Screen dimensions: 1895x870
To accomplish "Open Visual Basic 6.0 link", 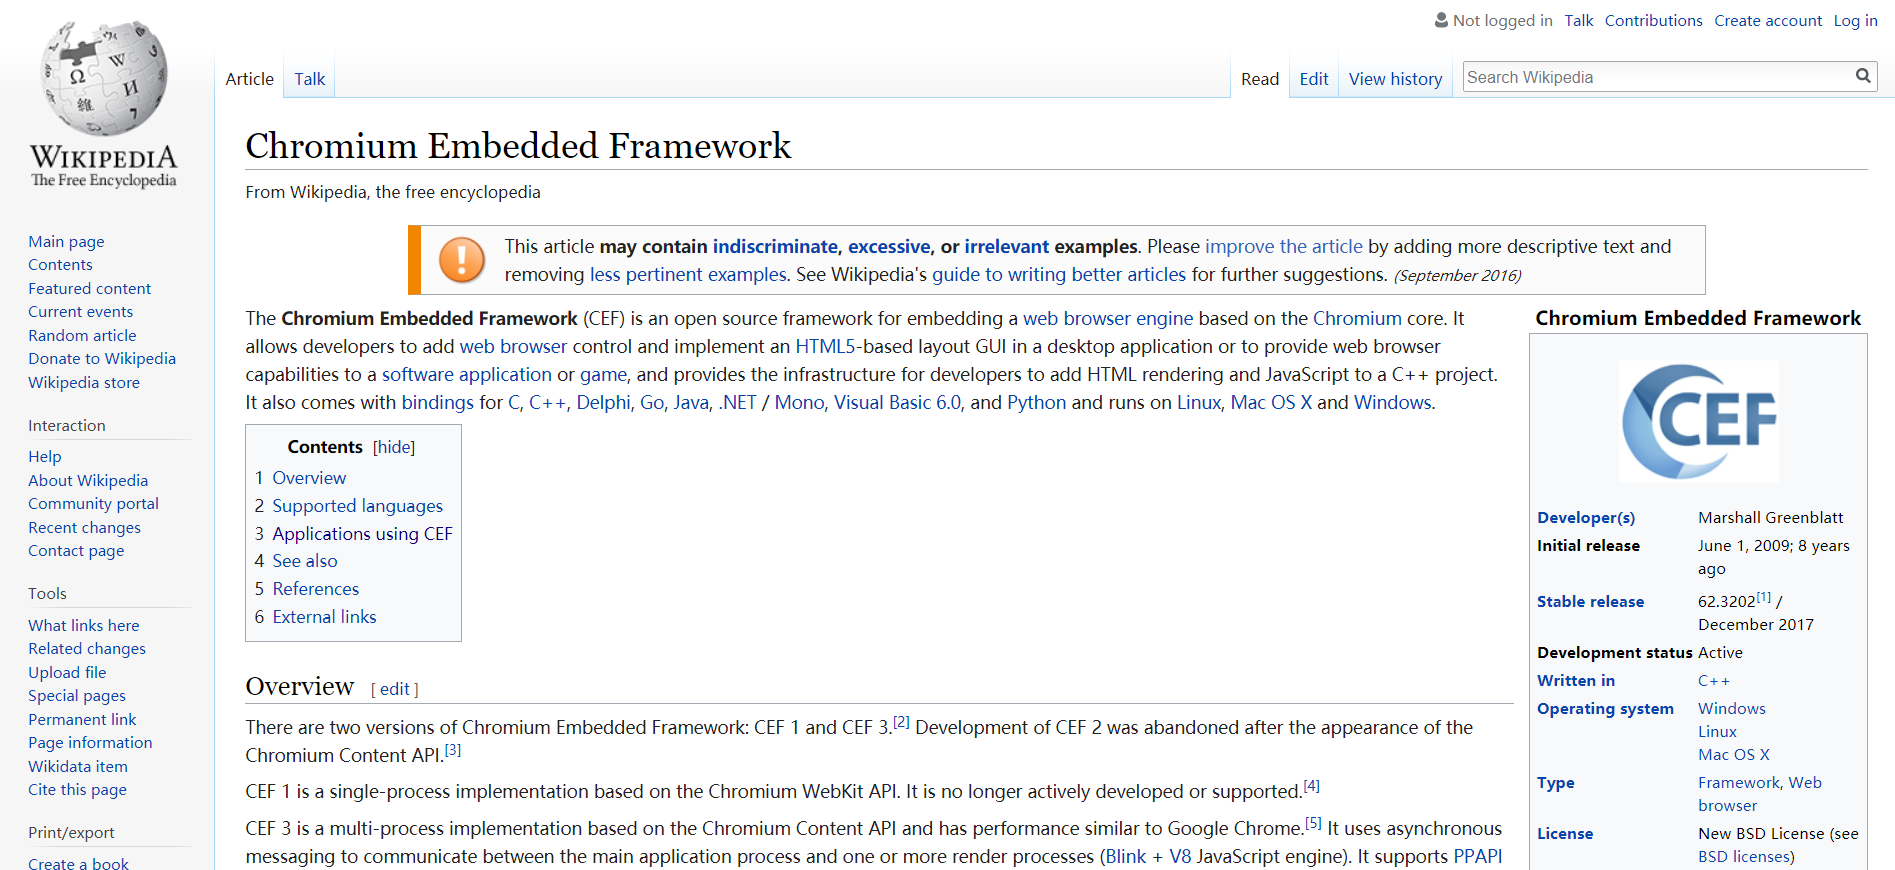I will [897, 402].
